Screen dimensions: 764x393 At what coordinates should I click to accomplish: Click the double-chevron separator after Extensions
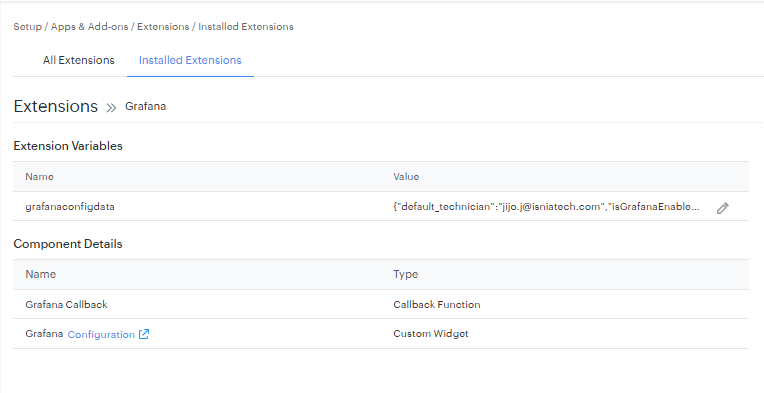click(112, 108)
